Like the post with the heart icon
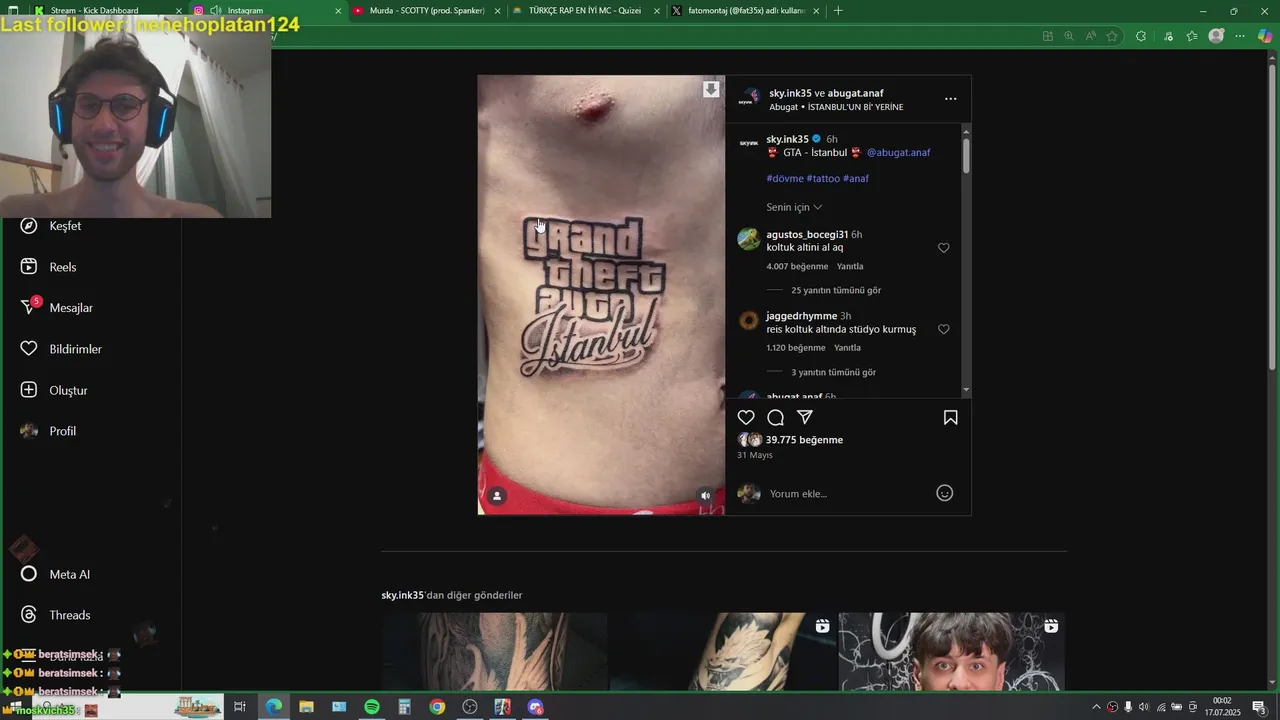The image size is (1280, 720). (x=746, y=417)
